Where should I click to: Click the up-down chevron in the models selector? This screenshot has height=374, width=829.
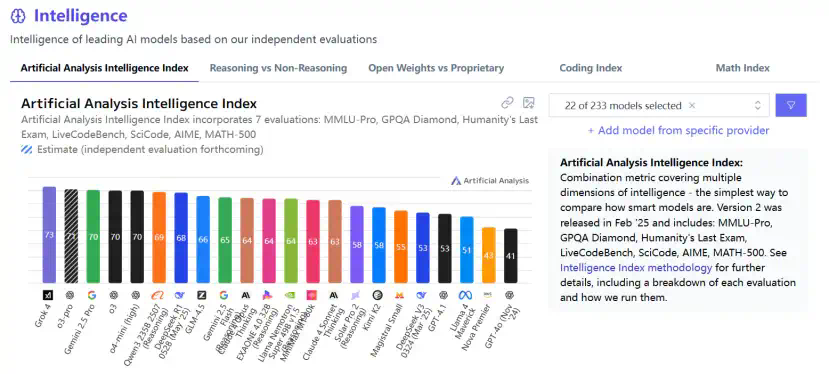[x=758, y=105]
